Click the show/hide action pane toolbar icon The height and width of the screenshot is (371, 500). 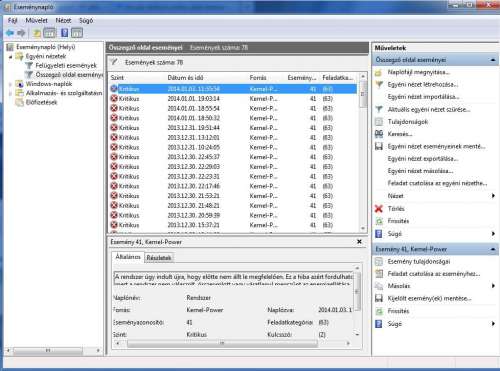tap(77, 33)
